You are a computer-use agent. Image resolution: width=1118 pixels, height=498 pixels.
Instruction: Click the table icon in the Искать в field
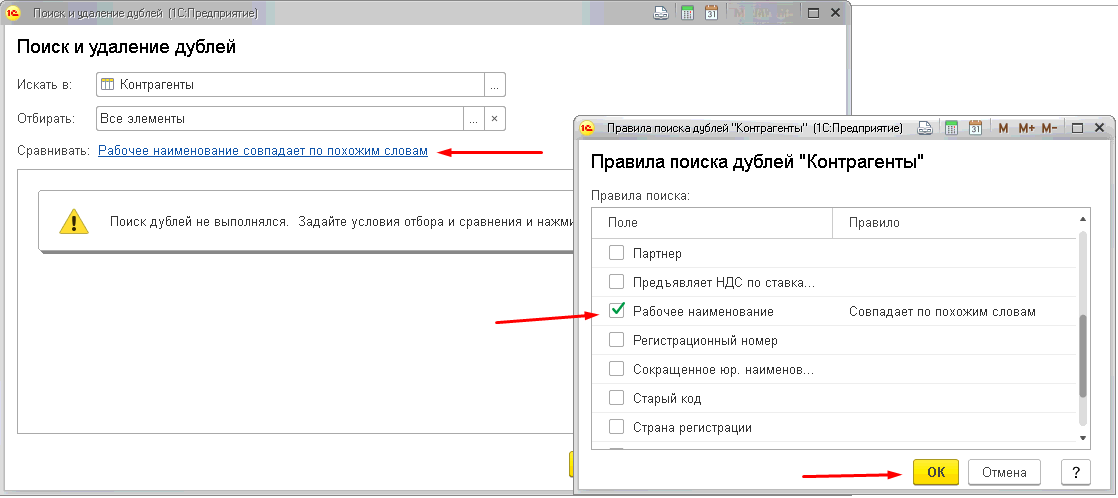click(108, 84)
